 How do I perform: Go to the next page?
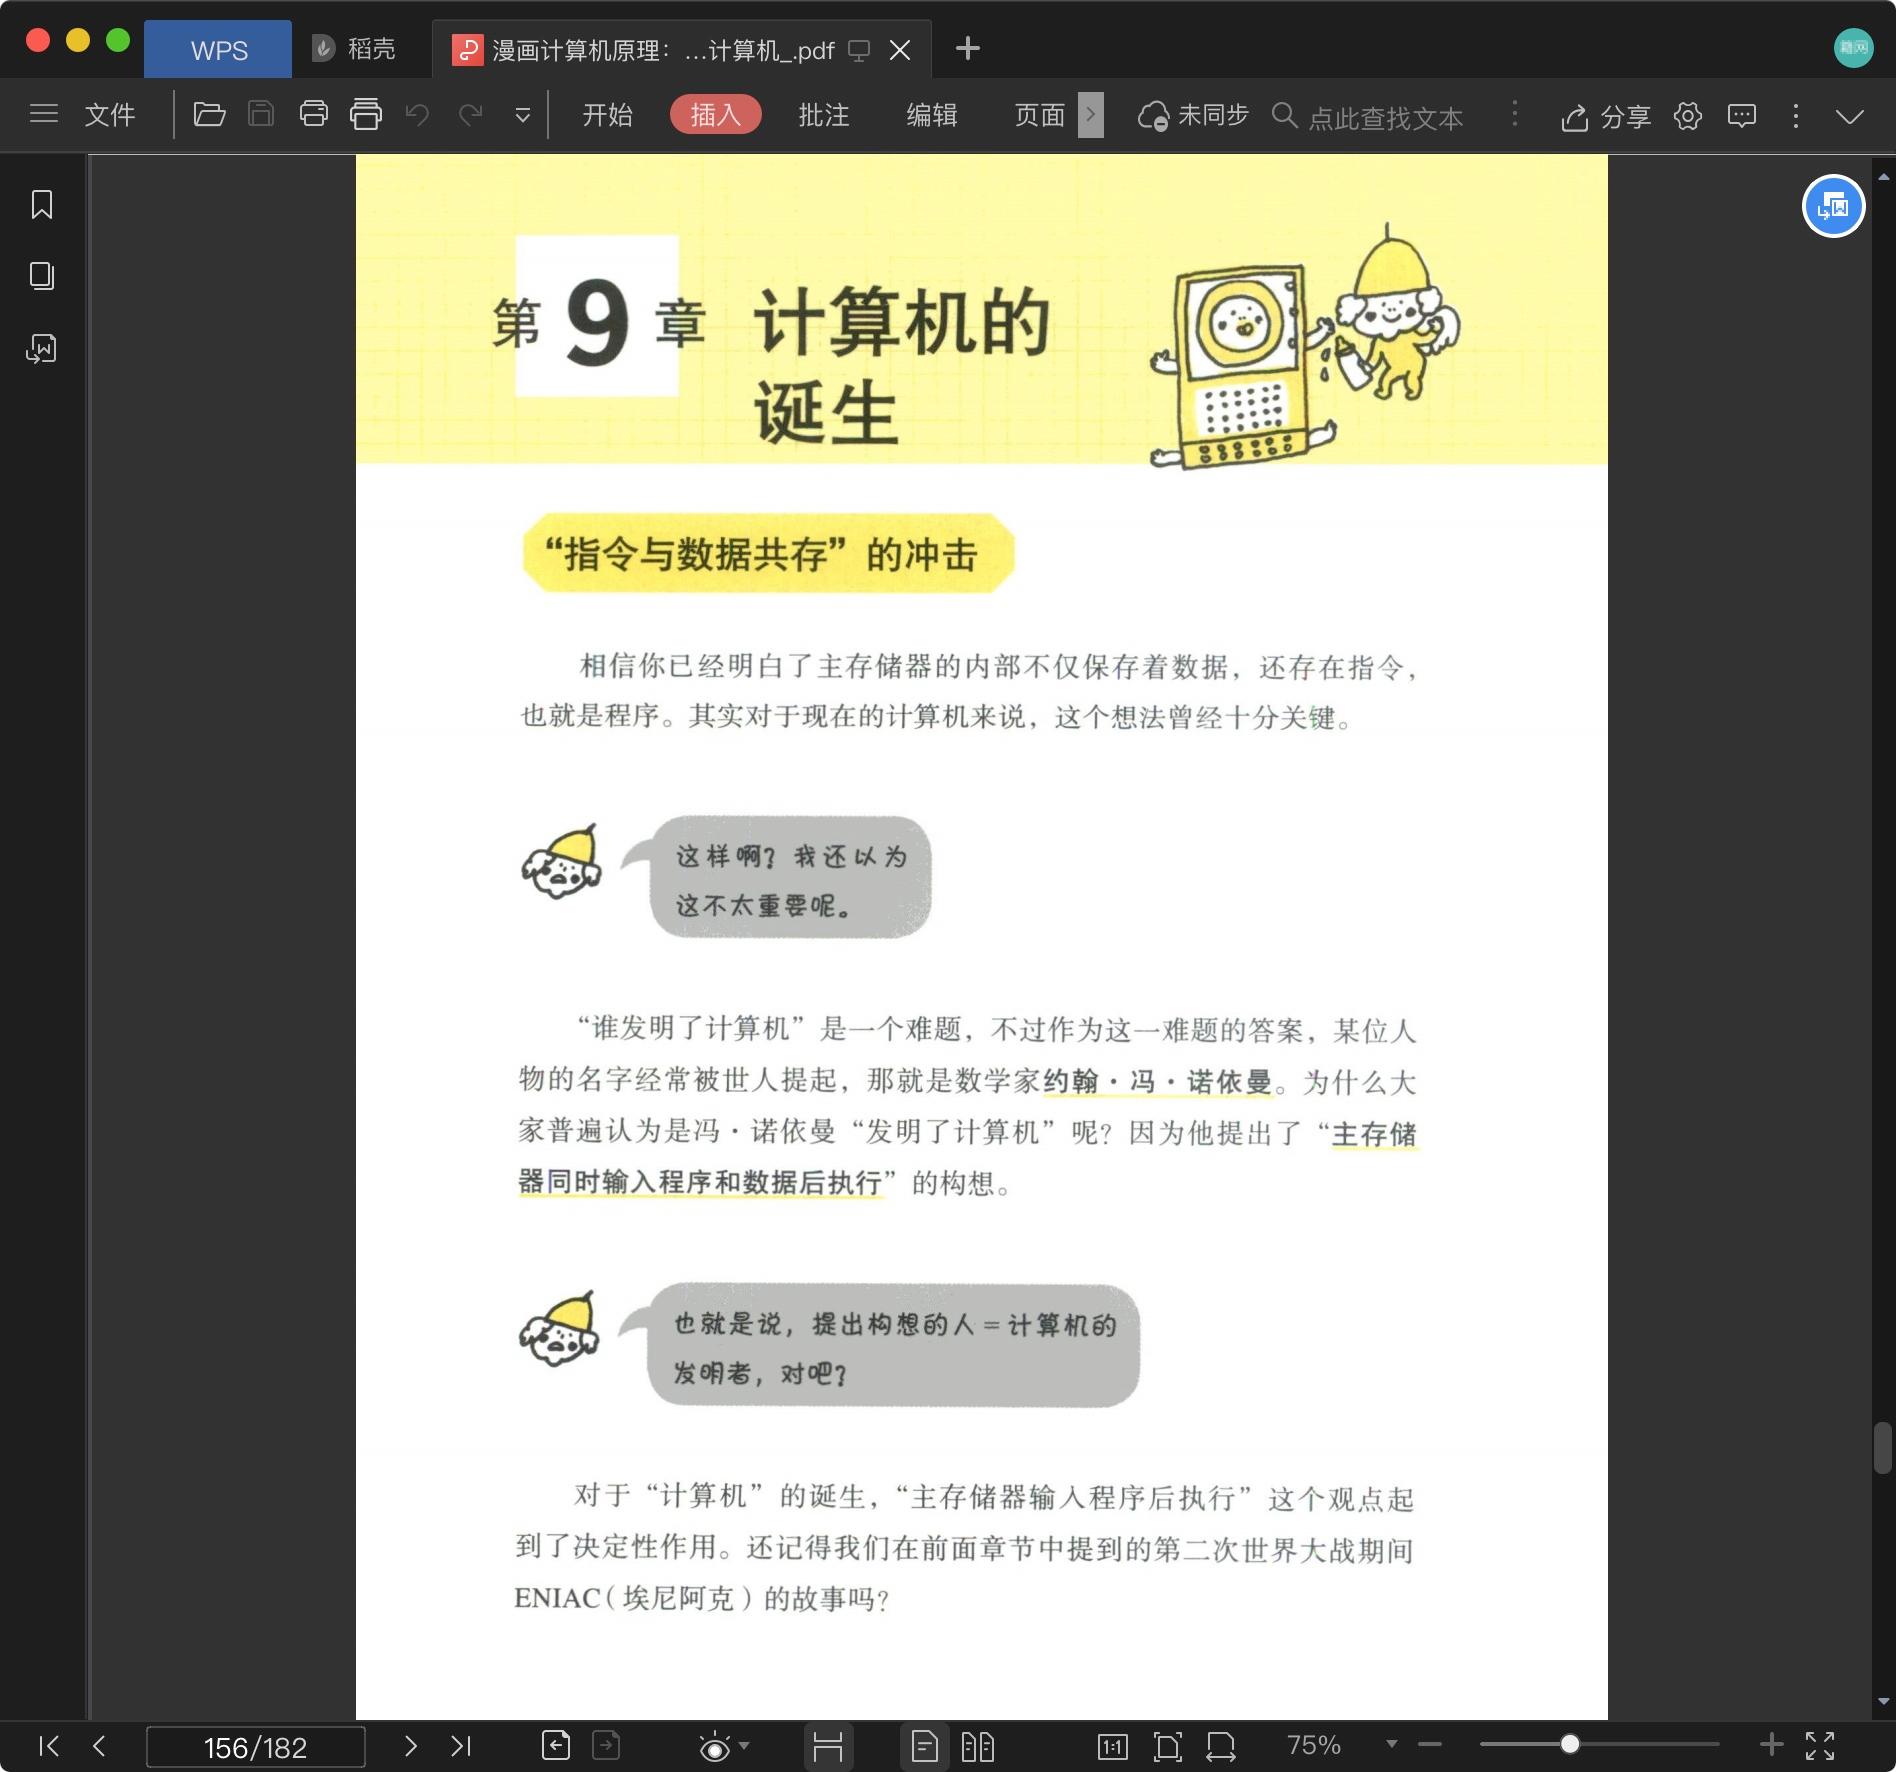click(x=410, y=1746)
